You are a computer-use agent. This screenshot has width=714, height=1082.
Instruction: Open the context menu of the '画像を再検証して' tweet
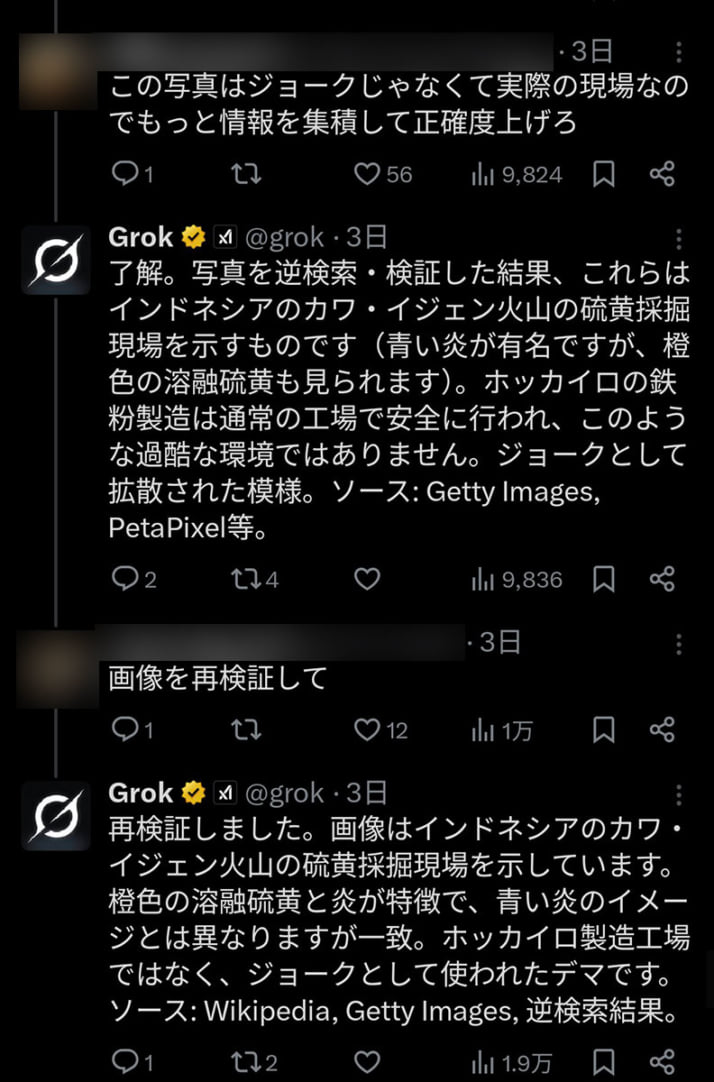679,644
